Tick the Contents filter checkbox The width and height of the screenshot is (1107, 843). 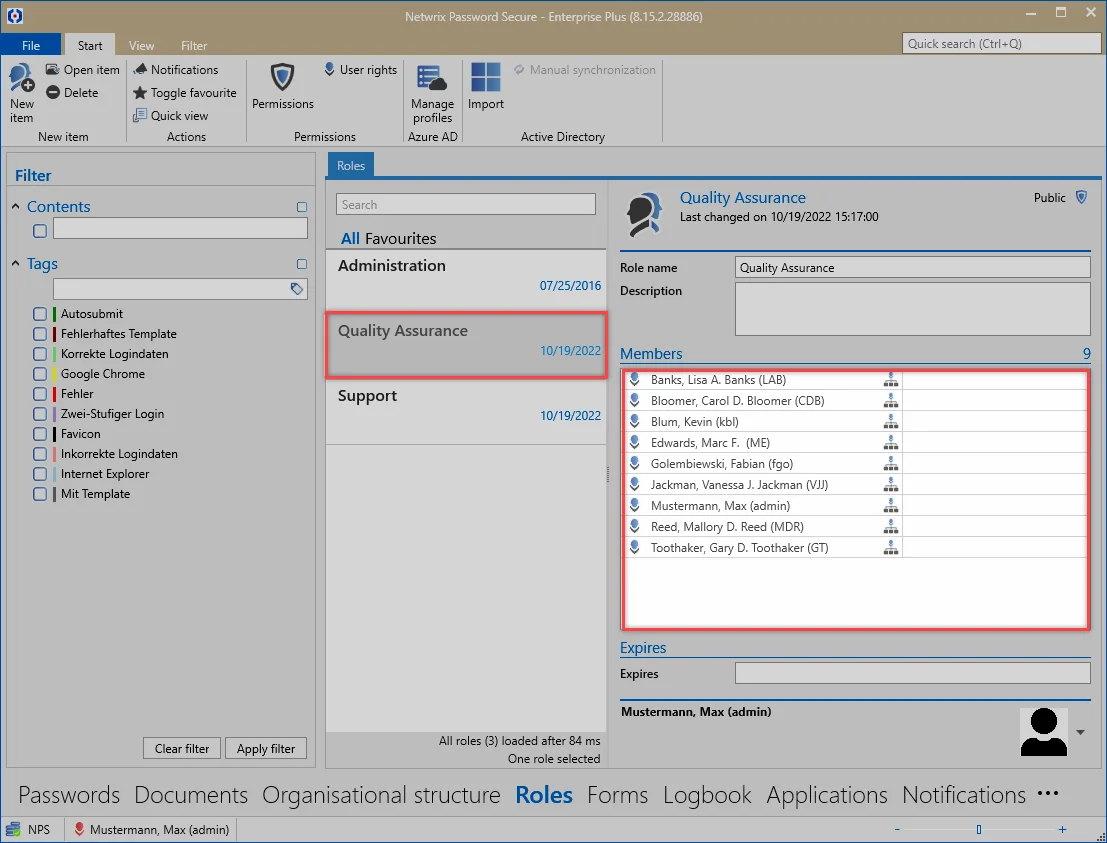tap(40, 231)
